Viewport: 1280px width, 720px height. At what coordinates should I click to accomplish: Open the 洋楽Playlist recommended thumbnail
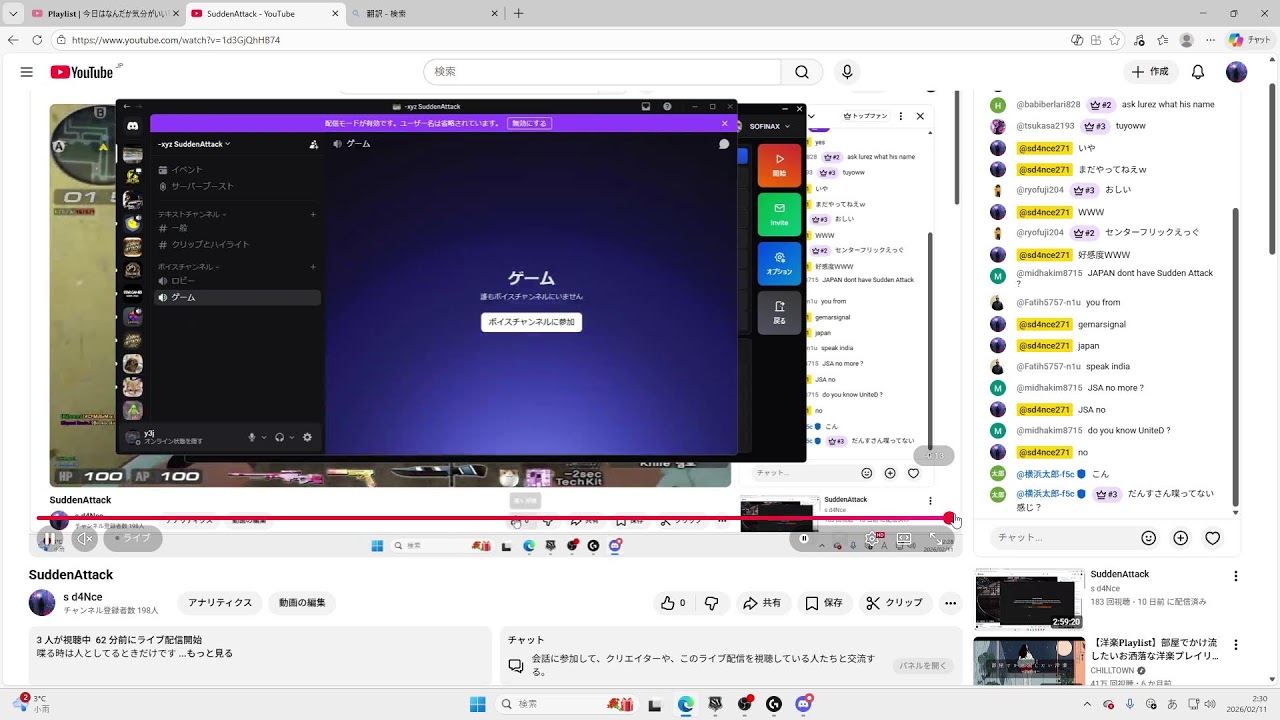pyautogui.click(x=1029, y=661)
